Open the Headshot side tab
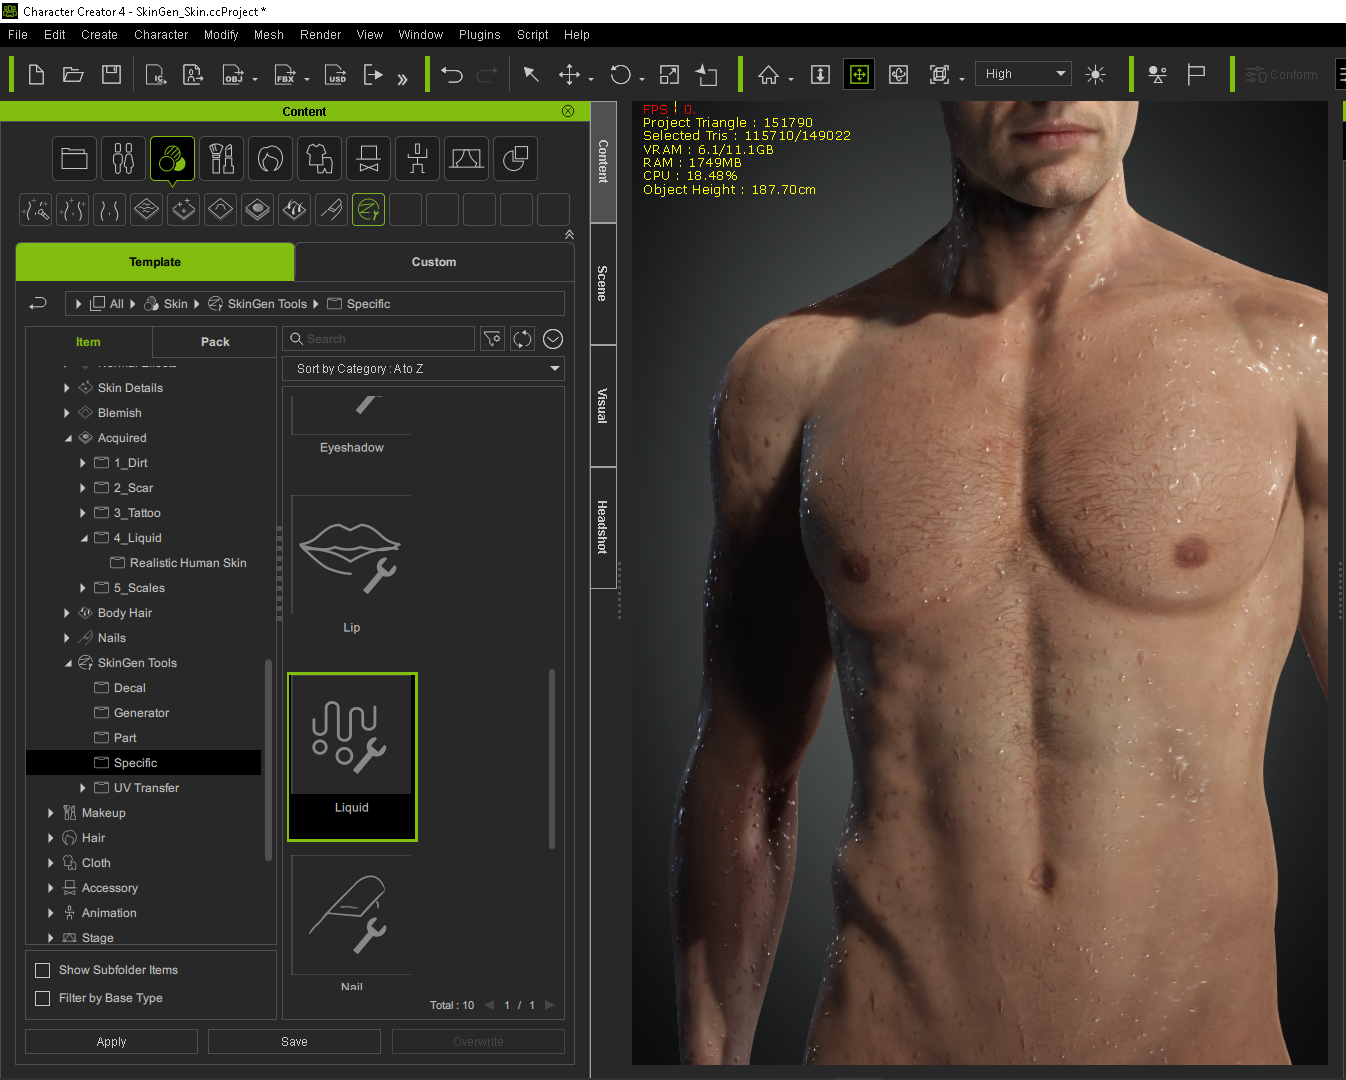 point(602,527)
